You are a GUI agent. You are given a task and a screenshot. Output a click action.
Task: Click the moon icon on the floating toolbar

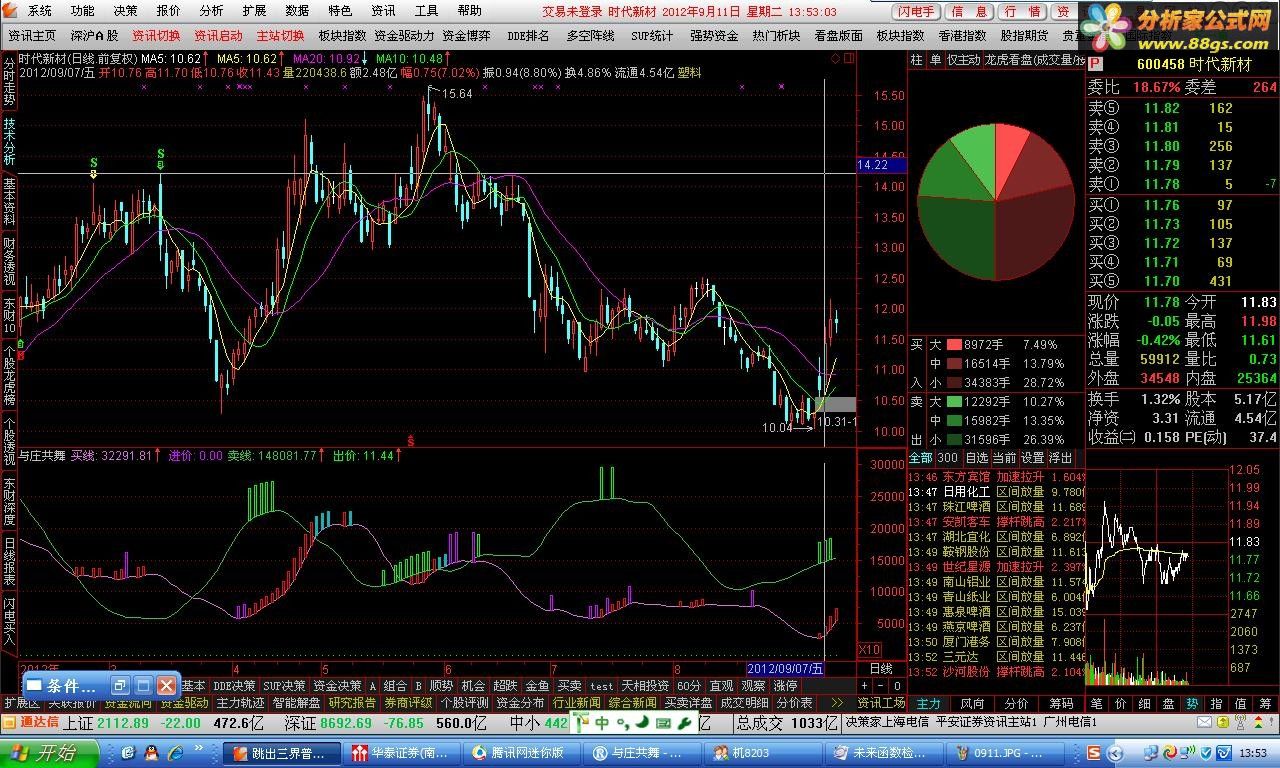pyautogui.click(x=643, y=722)
